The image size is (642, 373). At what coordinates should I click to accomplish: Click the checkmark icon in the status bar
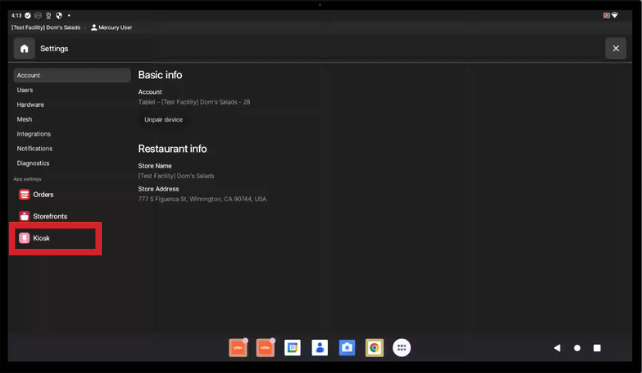pyautogui.click(x=27, y=16)
